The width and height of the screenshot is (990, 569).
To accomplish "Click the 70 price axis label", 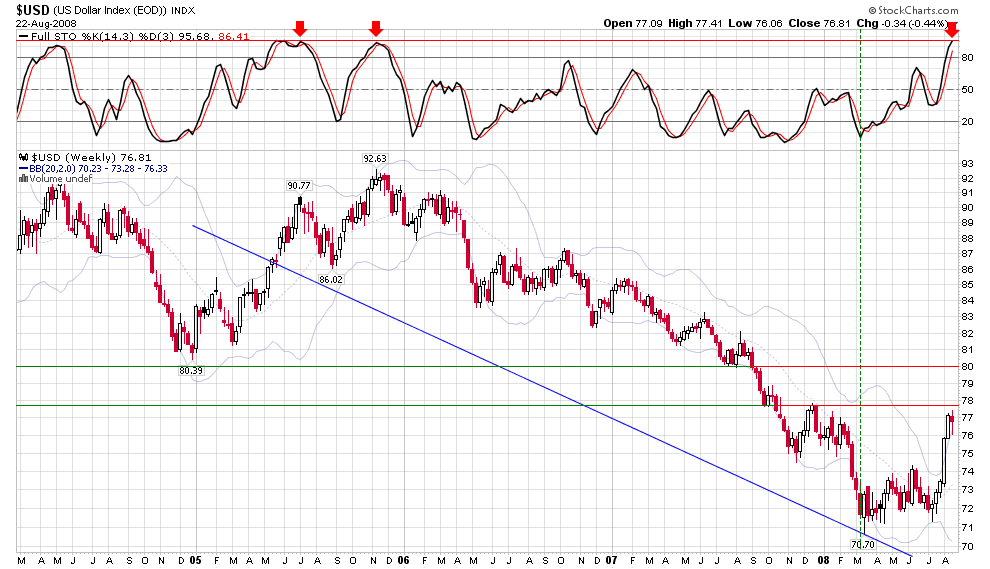I will point(967,546).
